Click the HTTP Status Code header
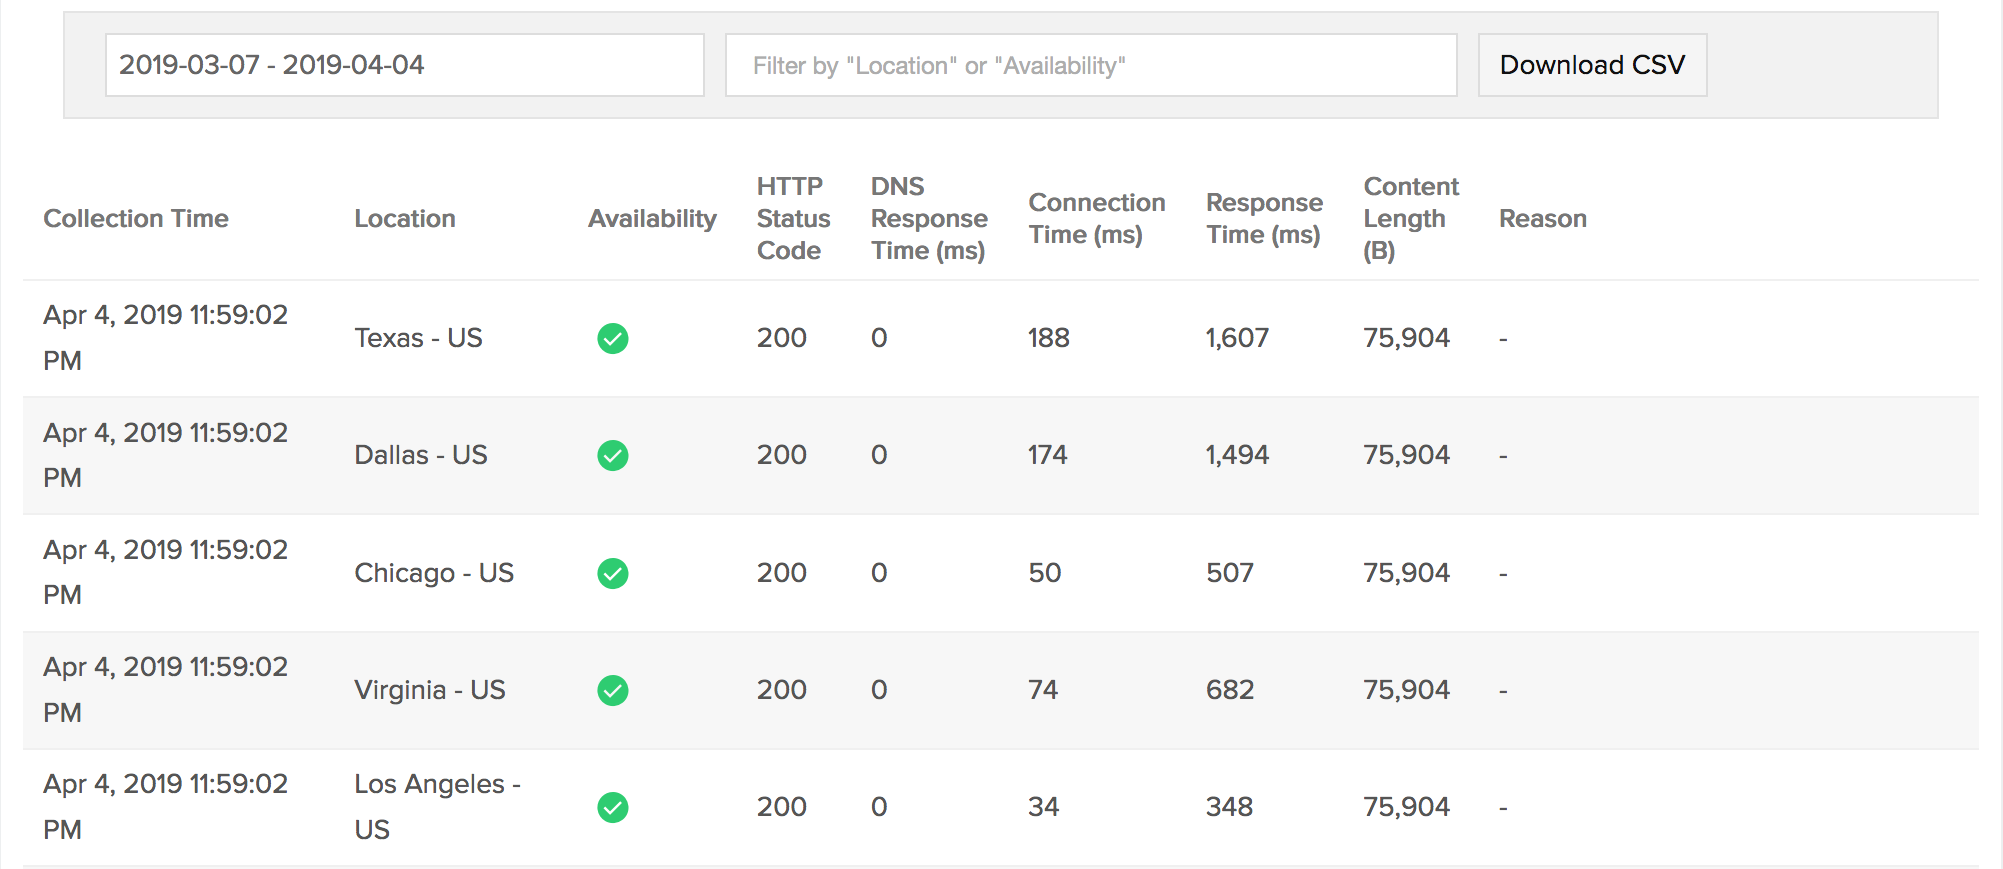The height and width of the screenshot is (869, 2003). (x=793, y=218)
